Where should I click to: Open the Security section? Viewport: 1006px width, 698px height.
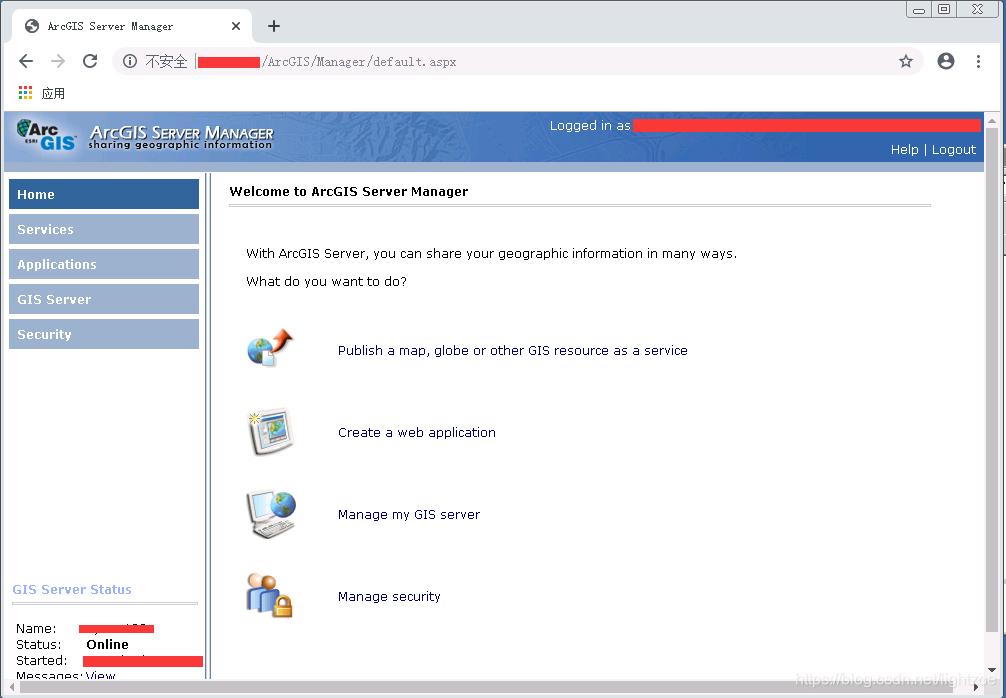104,334
